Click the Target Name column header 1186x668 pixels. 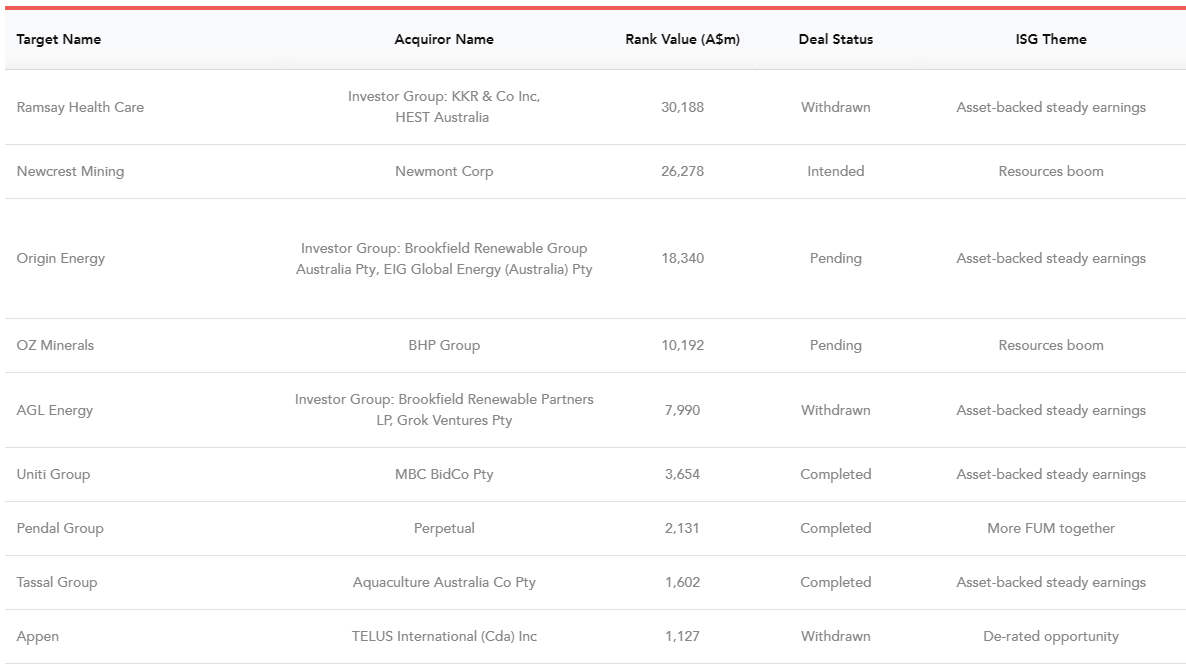pyautogui.click(x=59, y=40)
